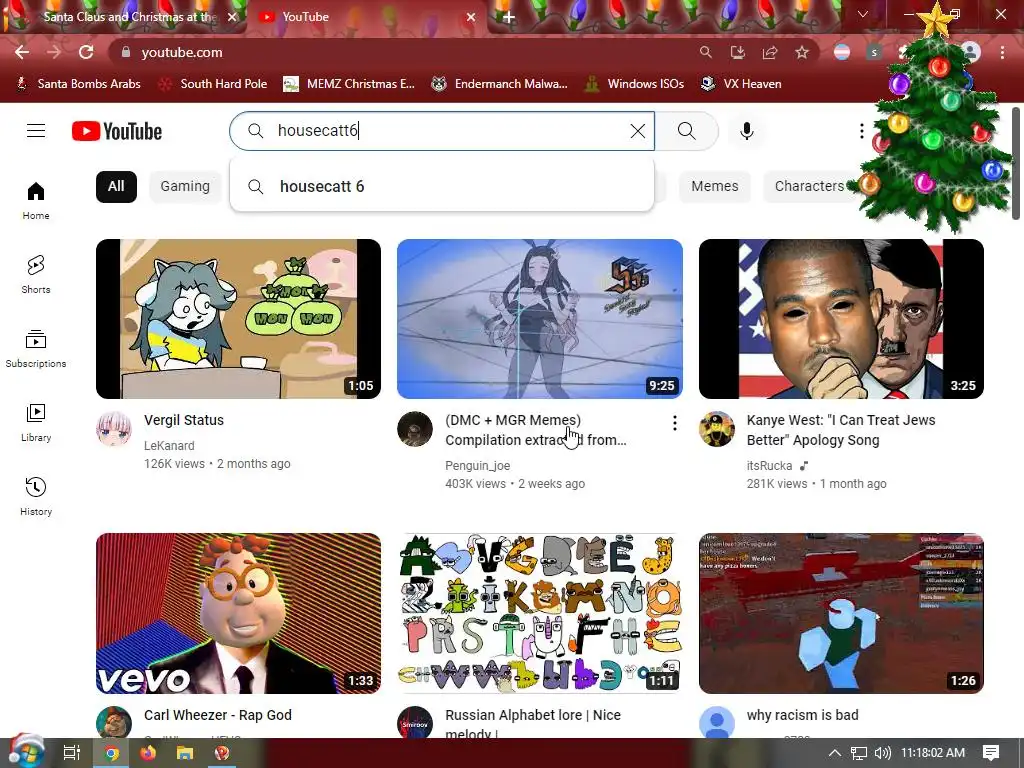This screenshot has height=768, width=1024.
Task: Open History in the sidebar
Action: coord(36,496)
